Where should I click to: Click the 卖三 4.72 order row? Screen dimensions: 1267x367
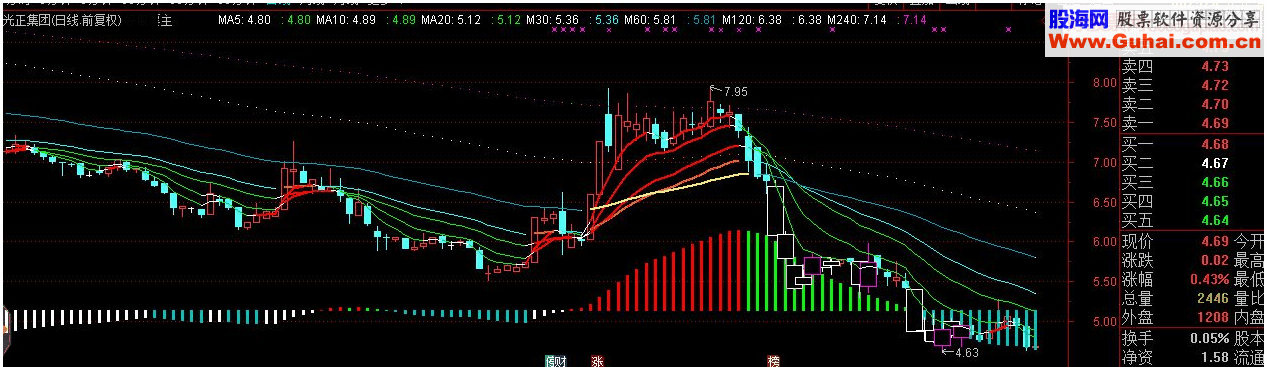(x=1175, y=85)
